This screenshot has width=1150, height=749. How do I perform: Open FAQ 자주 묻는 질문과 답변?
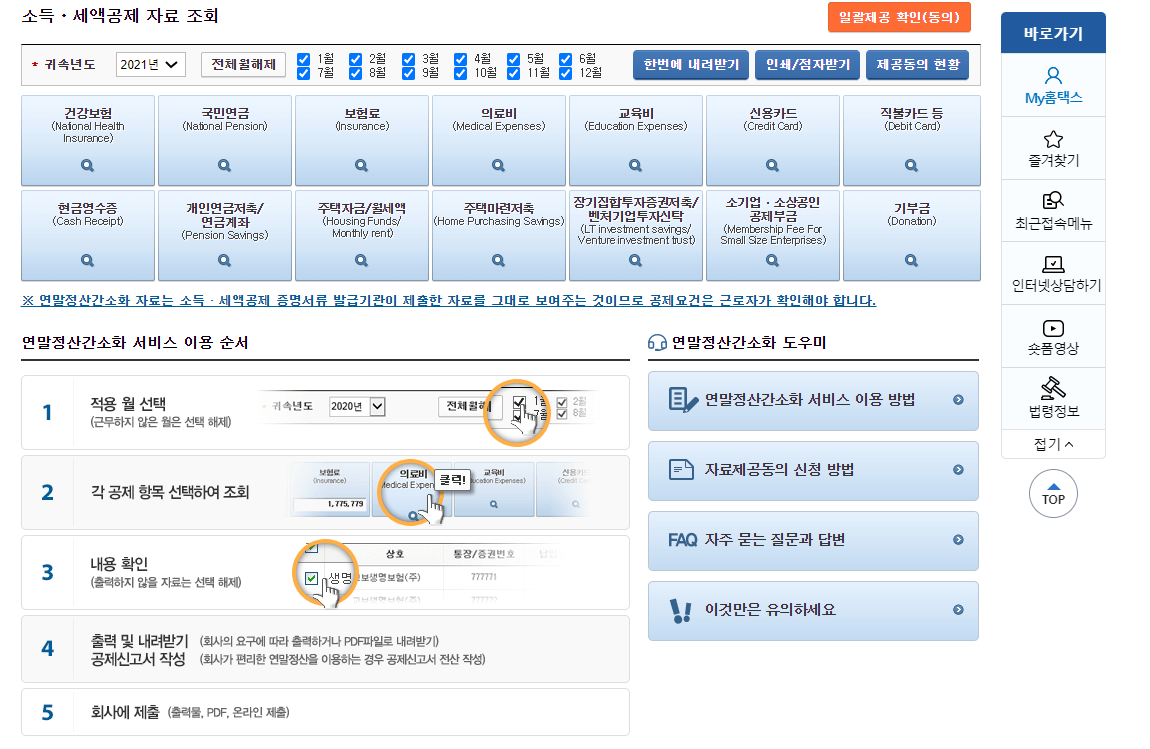pyautogui.click(x=812, y=541)
